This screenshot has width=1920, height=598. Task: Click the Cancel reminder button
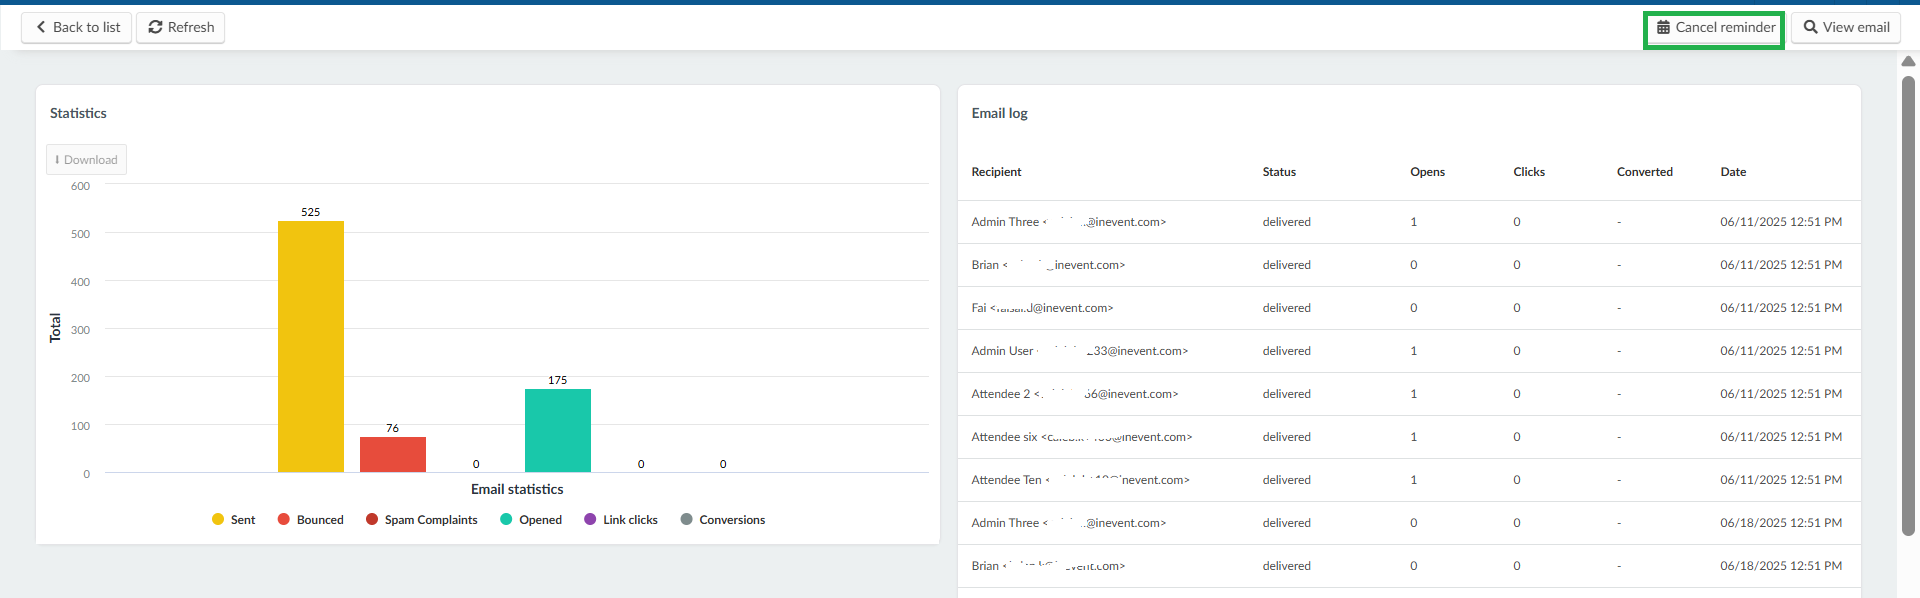tap(1716, 27)
